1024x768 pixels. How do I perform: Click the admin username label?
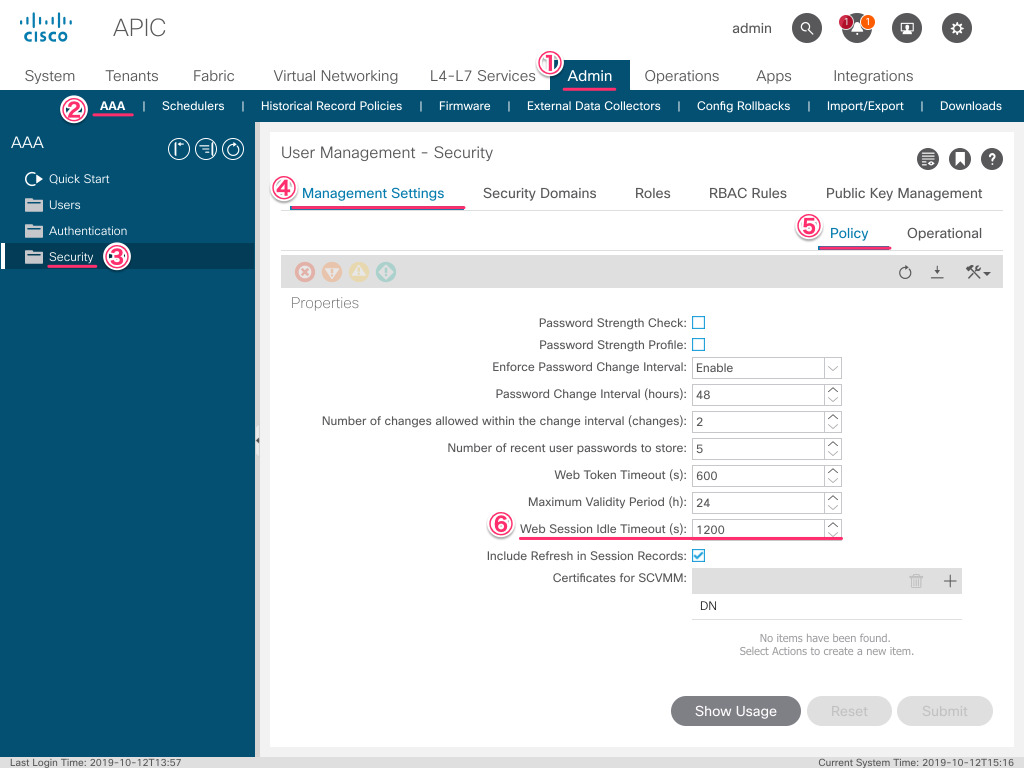click(752, 28)
